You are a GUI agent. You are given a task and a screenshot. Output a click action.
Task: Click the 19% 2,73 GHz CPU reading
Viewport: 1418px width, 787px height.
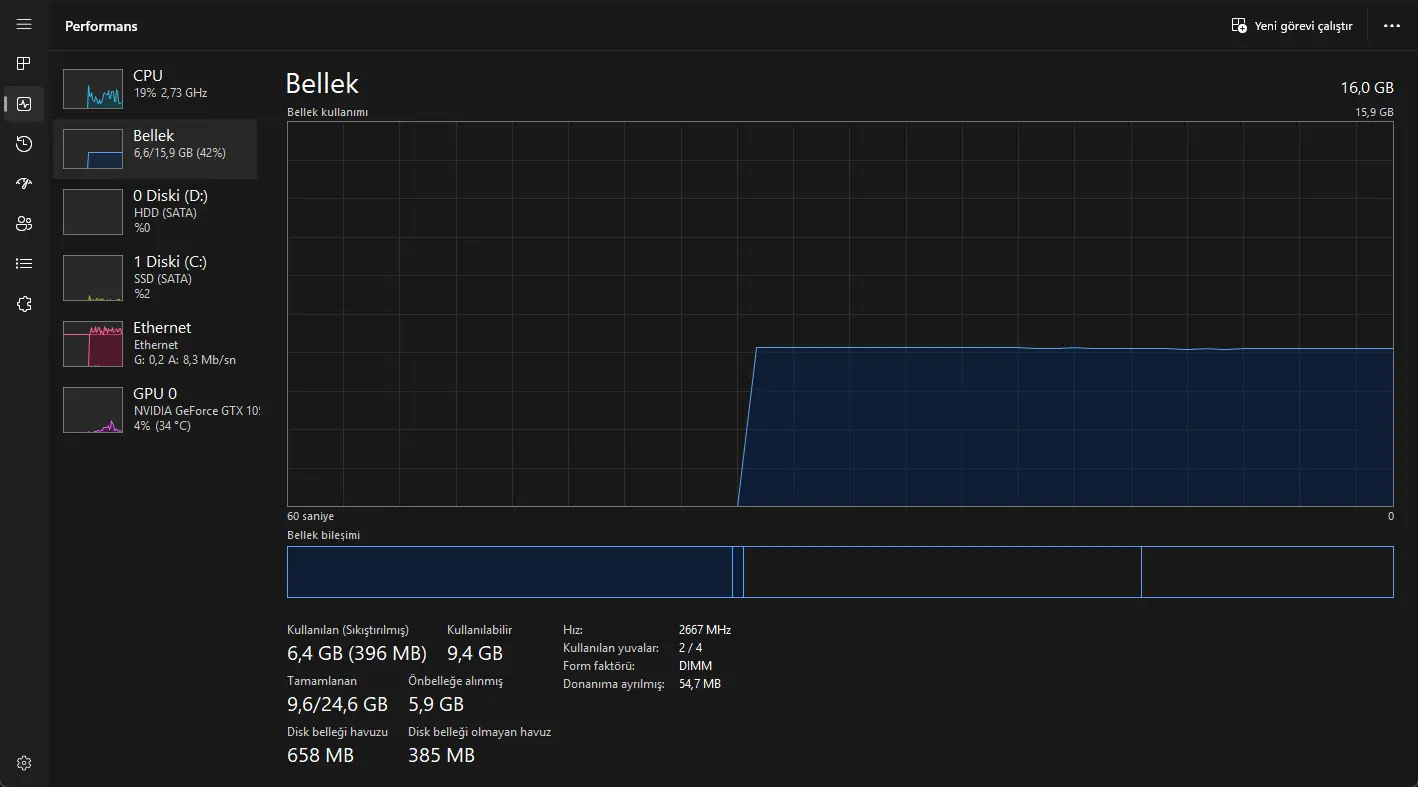[x=170, y=93]
